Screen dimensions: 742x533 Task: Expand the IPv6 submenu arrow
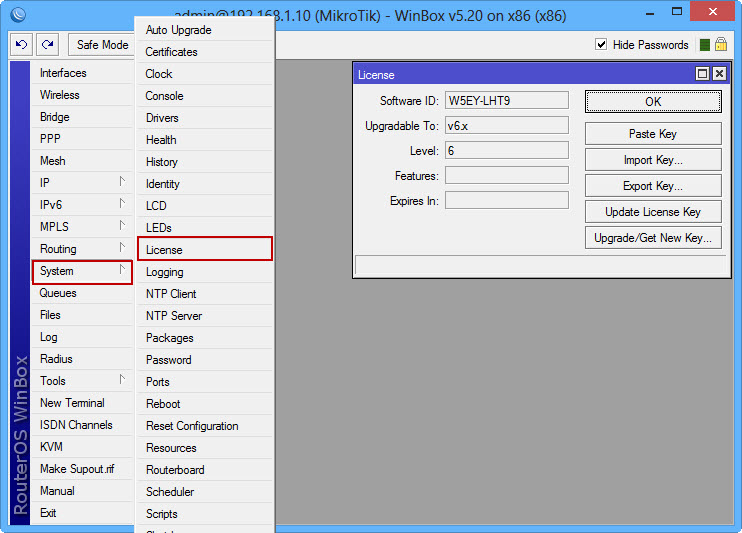pyautogui.click(x=122, y=204)
